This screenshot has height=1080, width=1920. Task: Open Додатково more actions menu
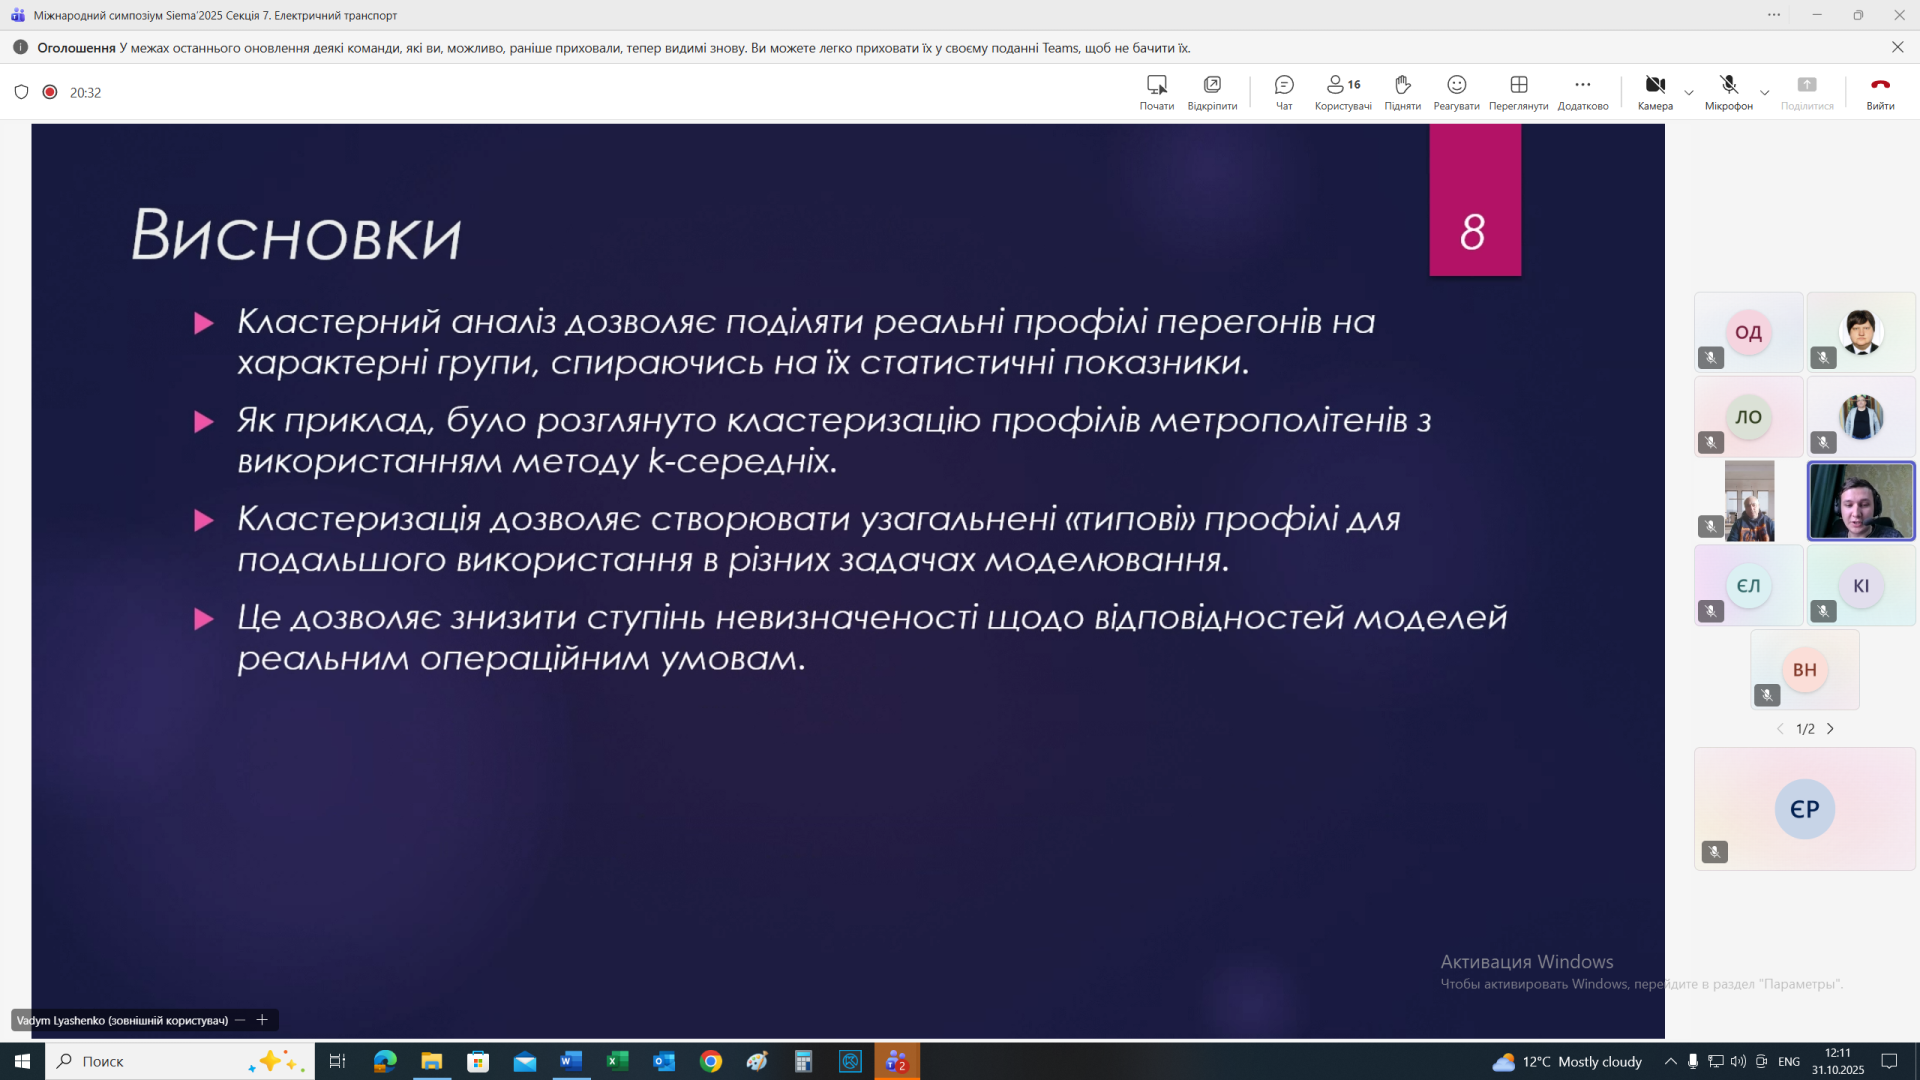pyautogui.click(x=1582, y=91)
